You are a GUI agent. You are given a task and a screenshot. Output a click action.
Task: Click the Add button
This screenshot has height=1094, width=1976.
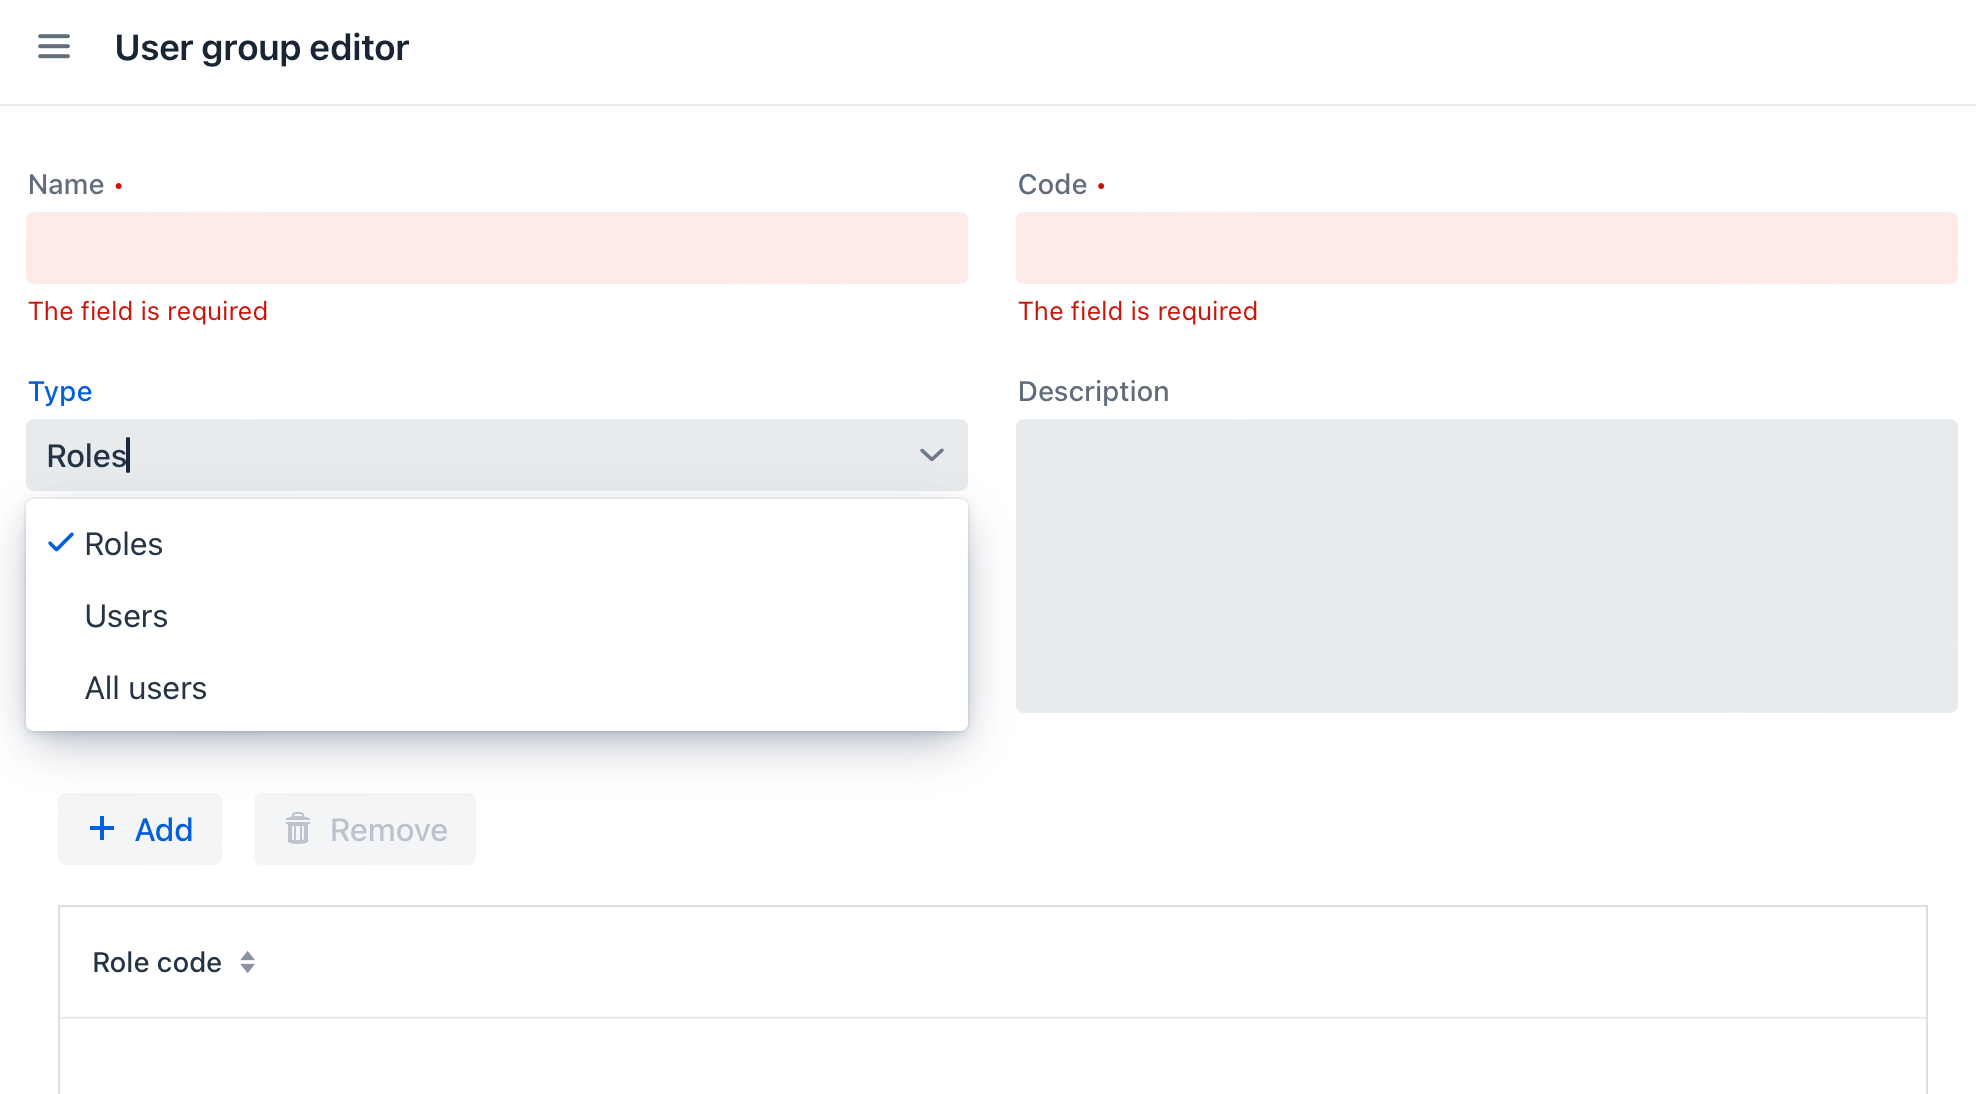click(139, 828)
